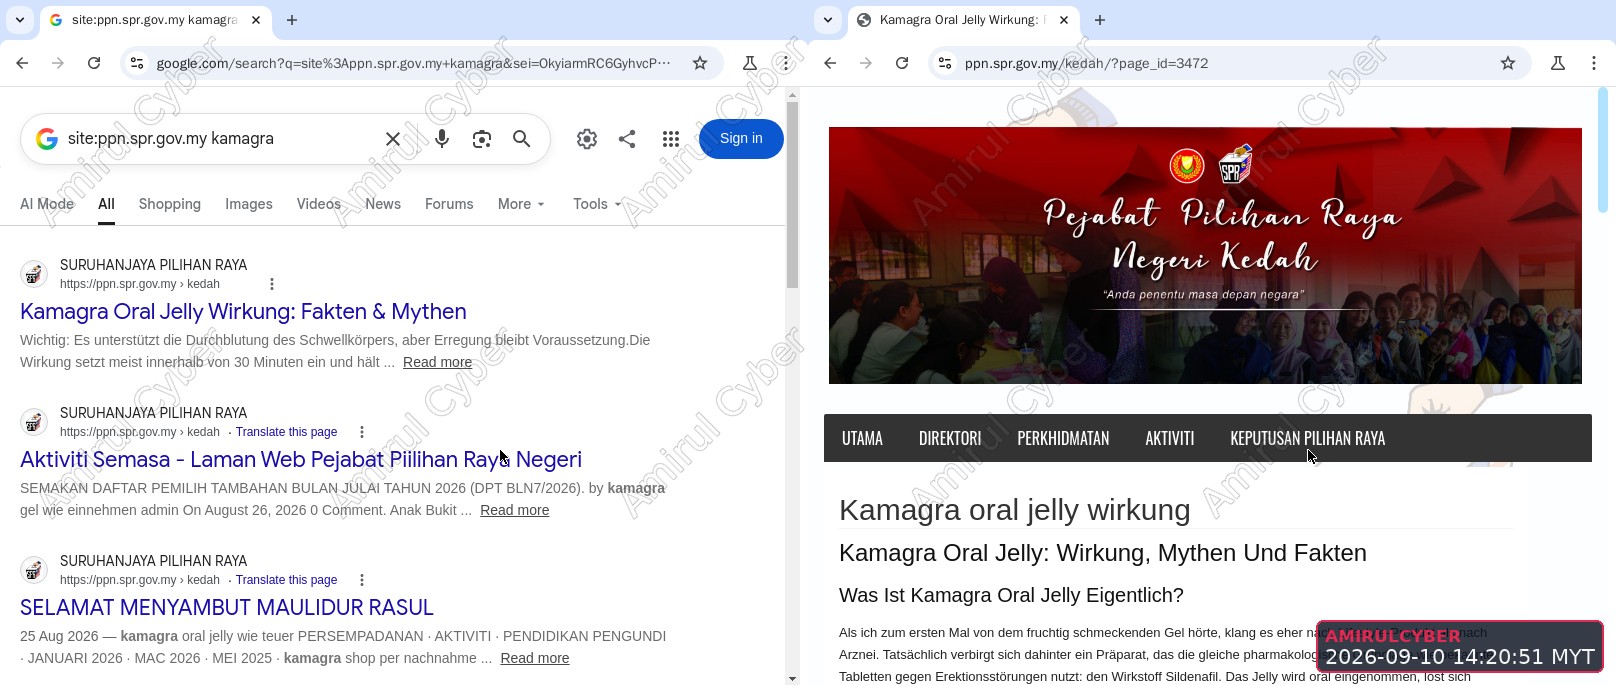Open PERKHIDMATAN menu item
The width and height of the screenshot is (1616, 685).
[x=1063, y=438]
